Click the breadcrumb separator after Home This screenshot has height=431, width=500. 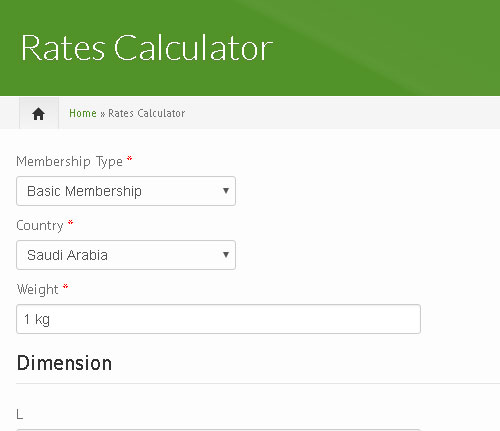(x=102, y=114)
